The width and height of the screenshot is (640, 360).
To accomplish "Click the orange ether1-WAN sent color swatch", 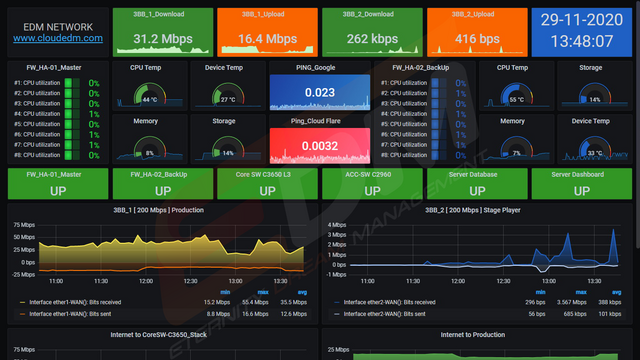I will [x=22, y=314].
